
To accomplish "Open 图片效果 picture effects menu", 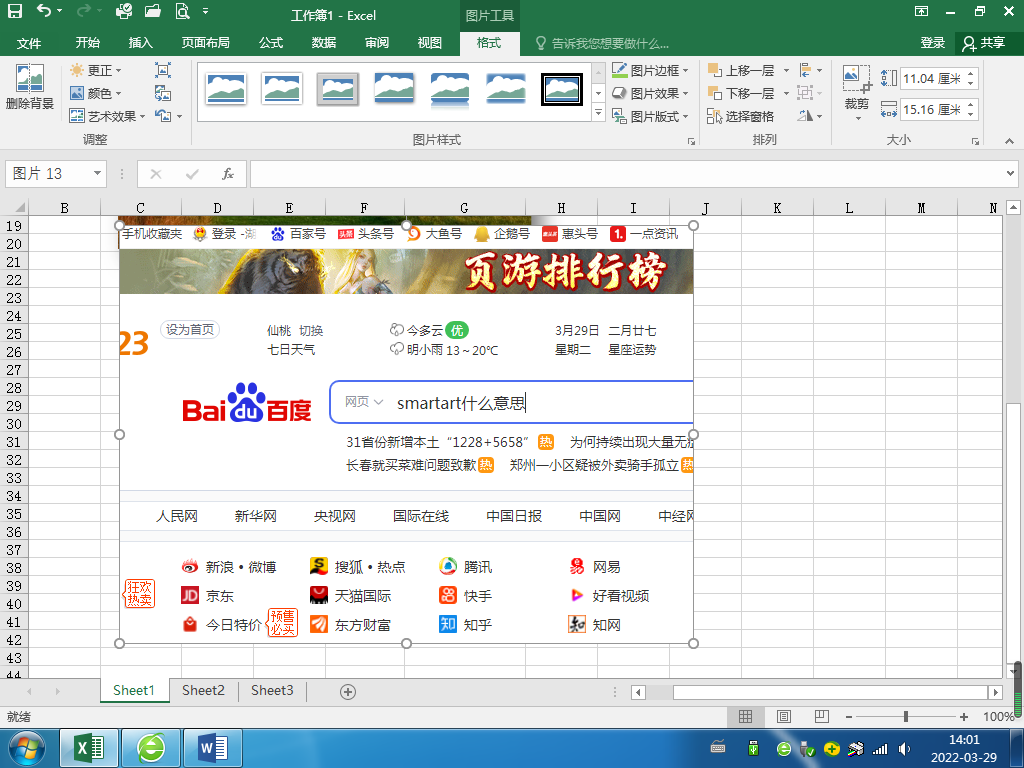I will [650, 93].
